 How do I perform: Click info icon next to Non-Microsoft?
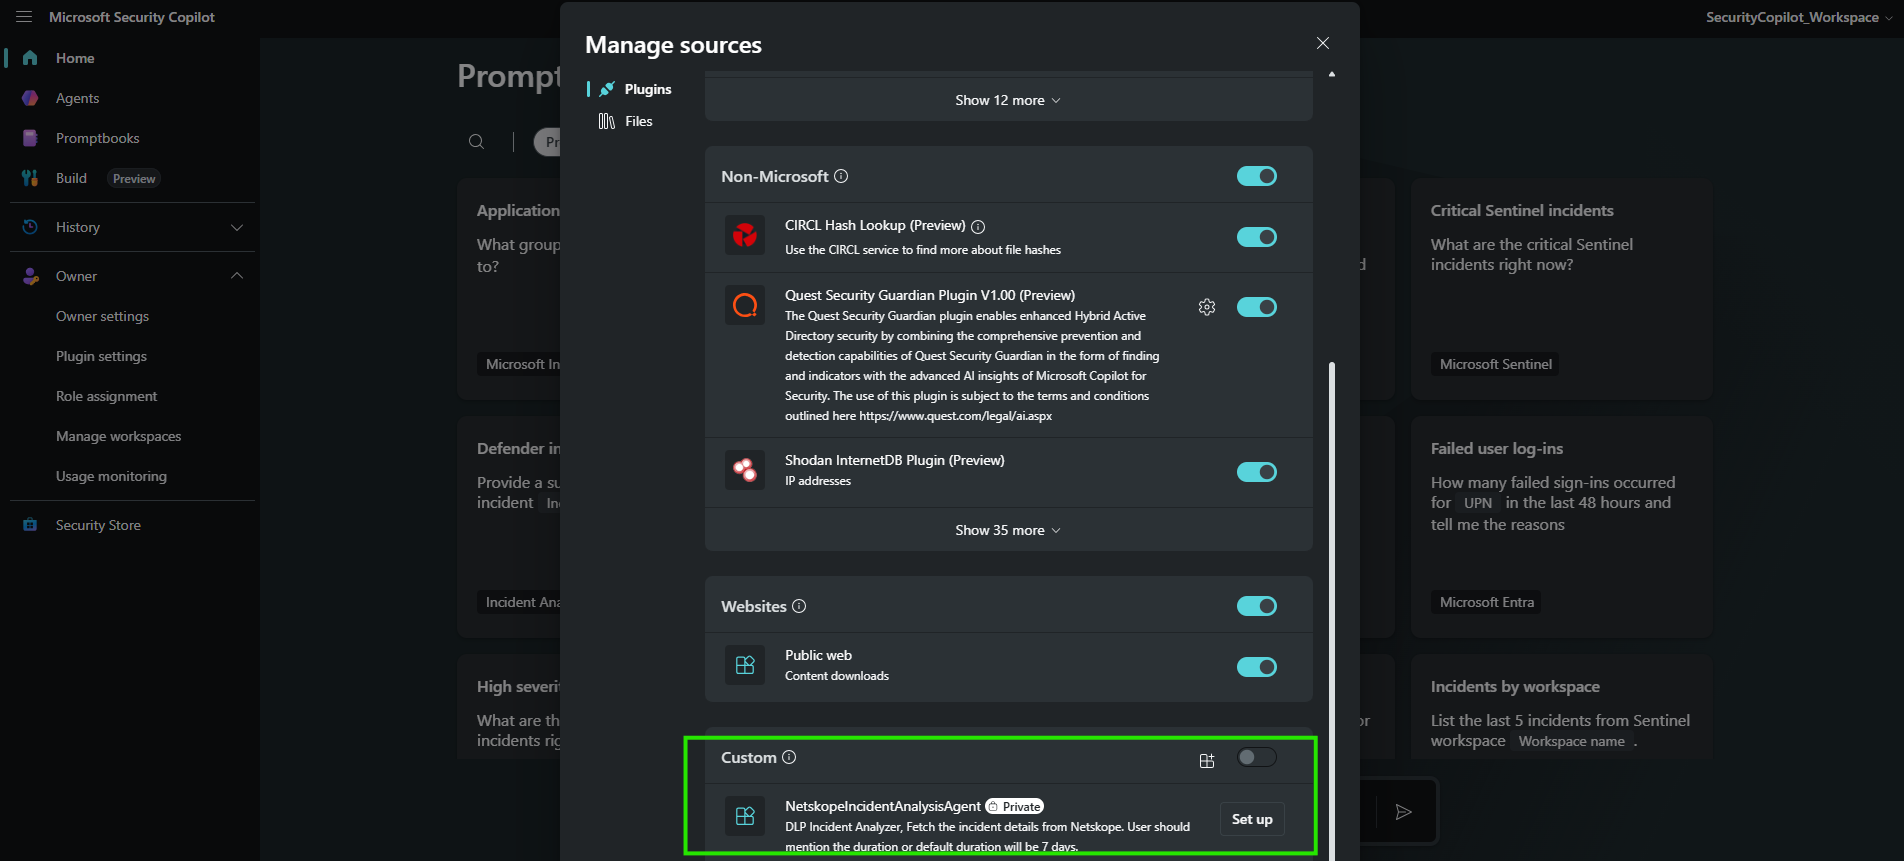[841, 176]
